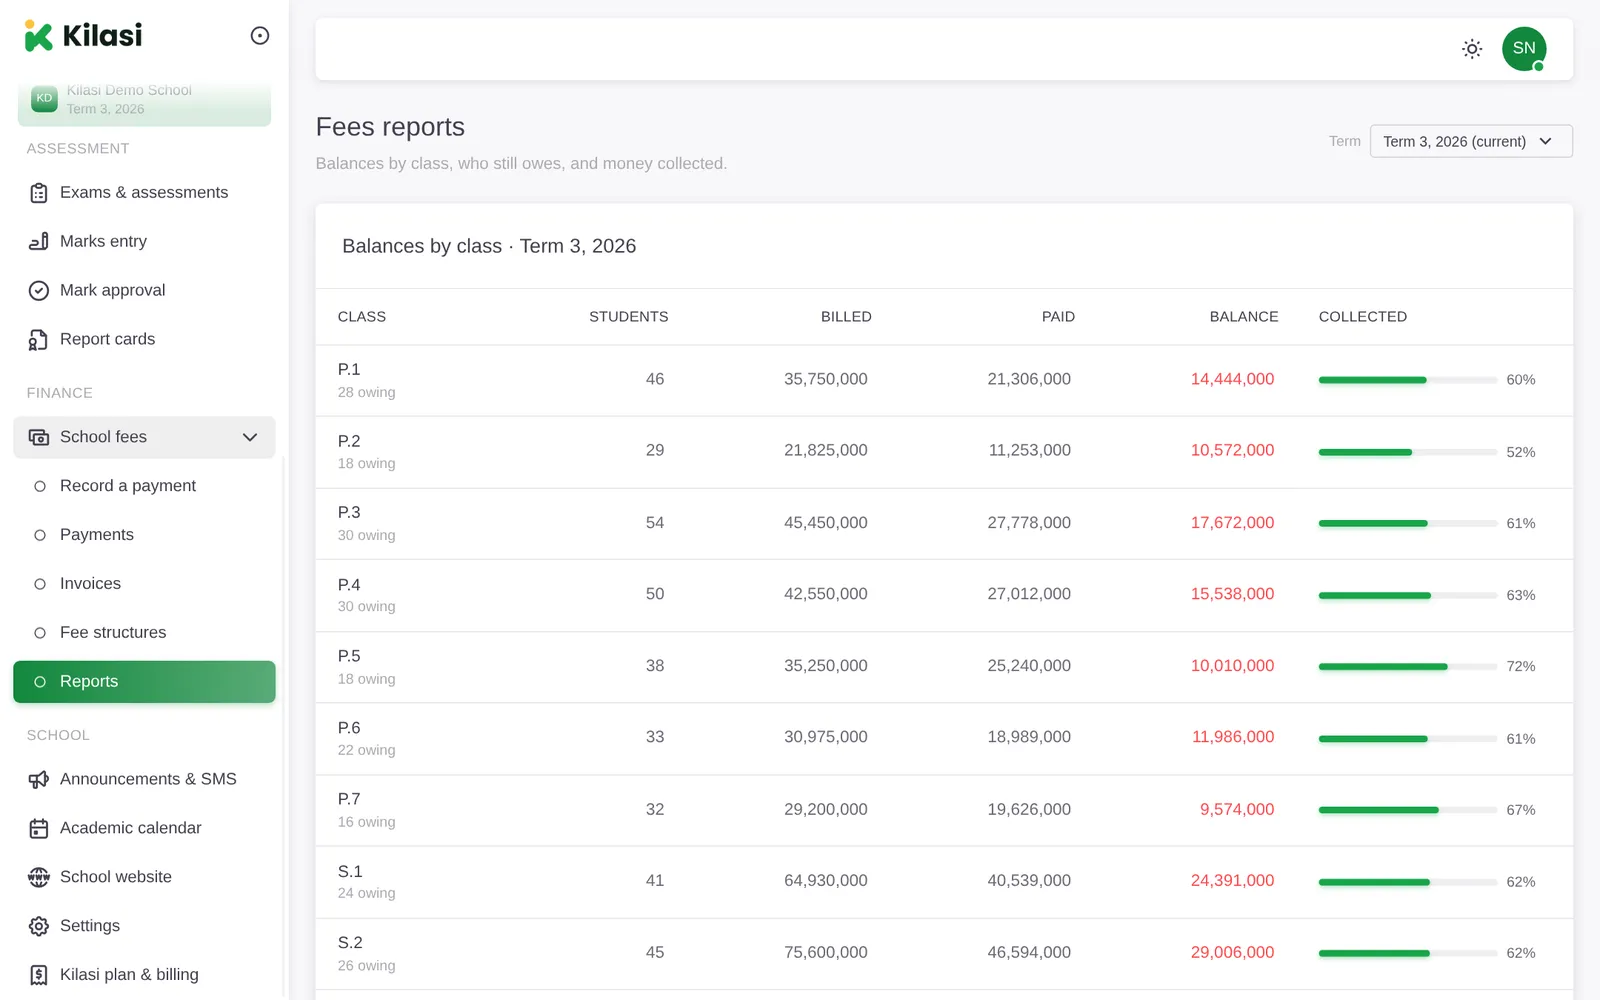Click student count 38 for P.5
The width and height of the screenshot is (1600, 1000).
click(655, 666)
